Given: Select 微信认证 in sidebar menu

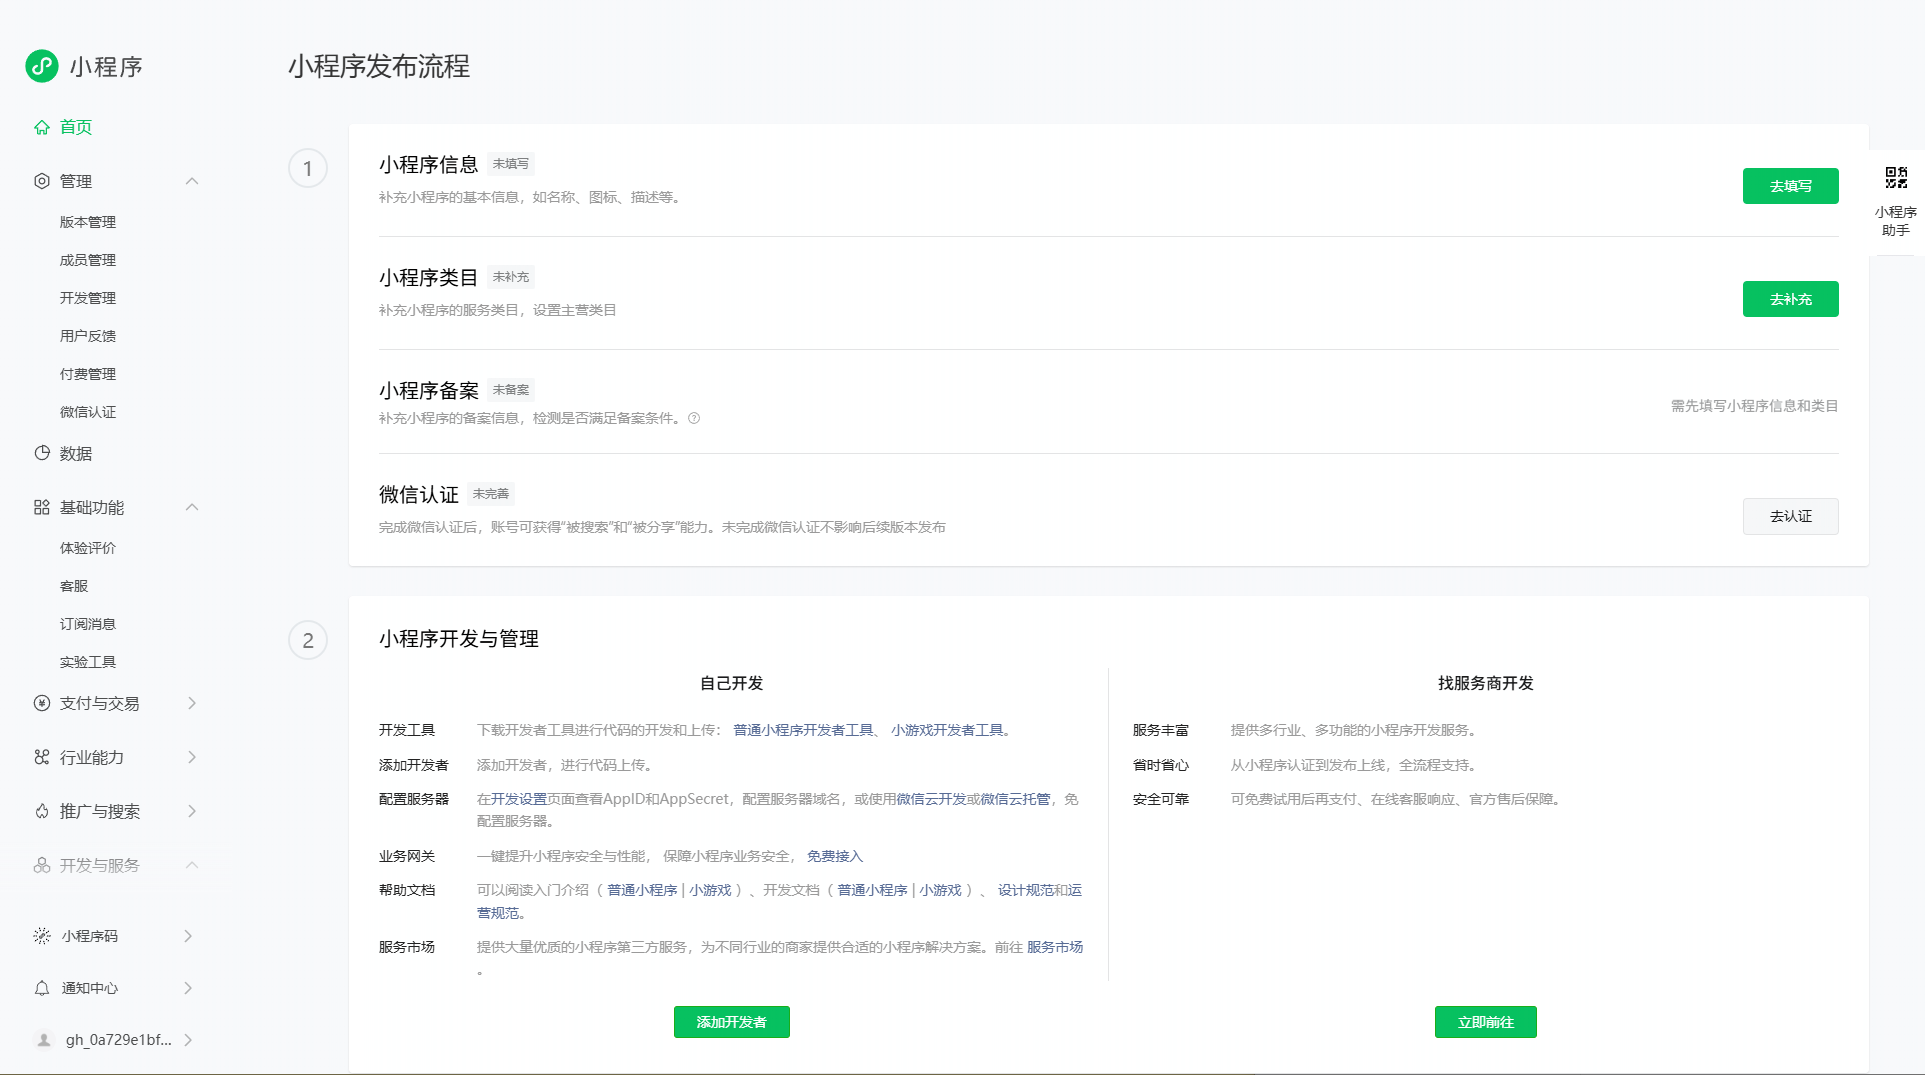Looking at the screenshot, I should pos(88,412).
